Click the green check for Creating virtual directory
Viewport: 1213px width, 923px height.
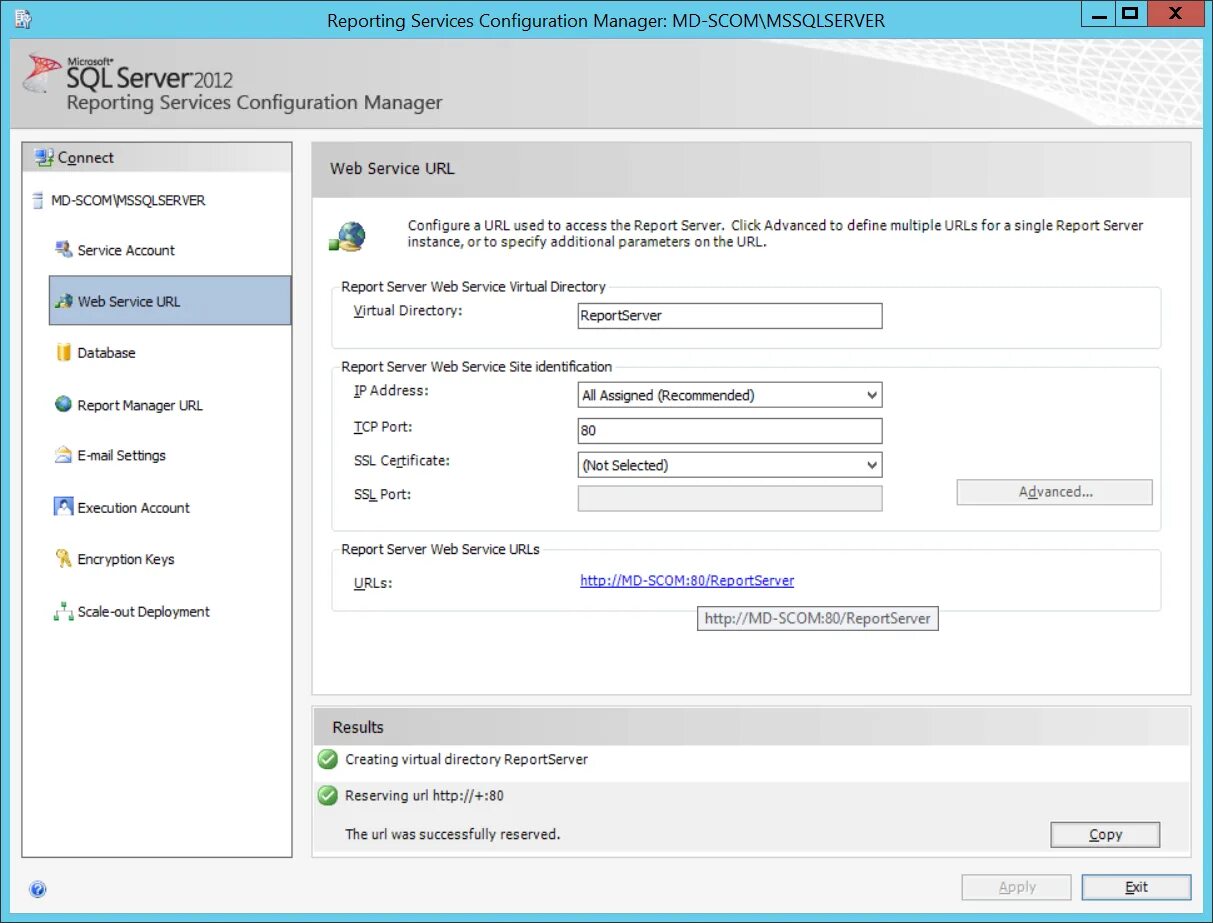pyautogui.click(x=327, y=760)
